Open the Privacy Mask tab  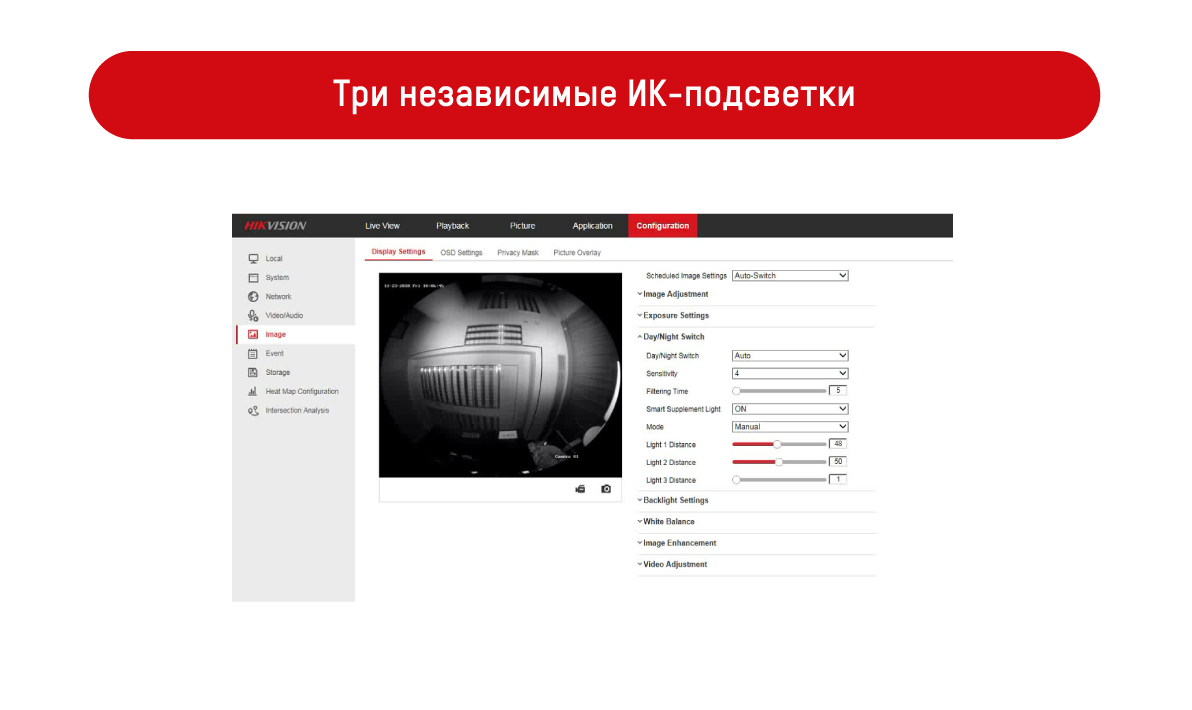coord(518,253)
